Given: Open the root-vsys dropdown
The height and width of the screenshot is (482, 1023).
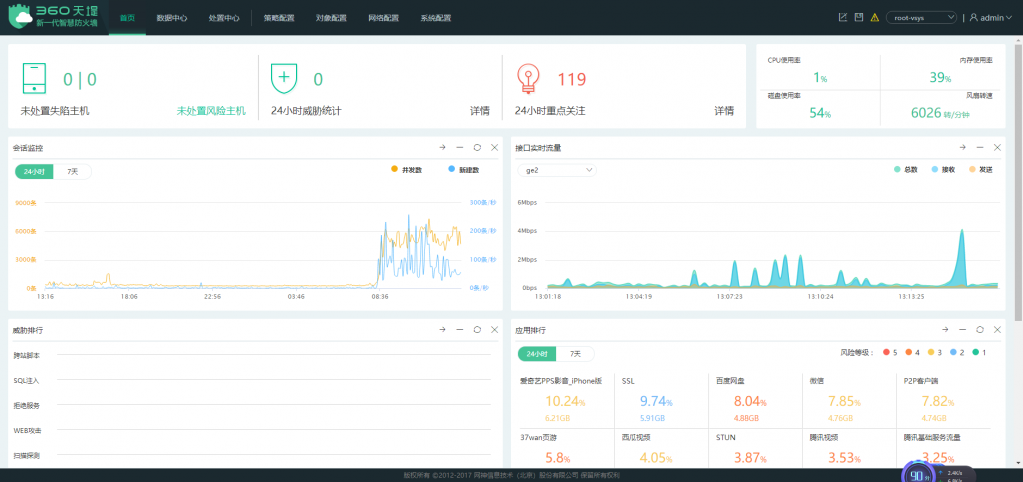Looking at the screenshot, I should click(920, 17).
